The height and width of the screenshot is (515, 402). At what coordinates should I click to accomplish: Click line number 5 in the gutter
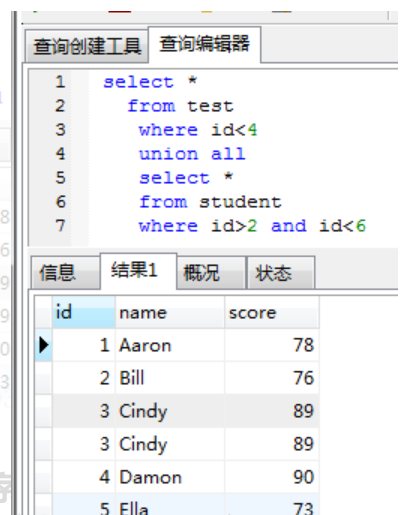point(60,178)
